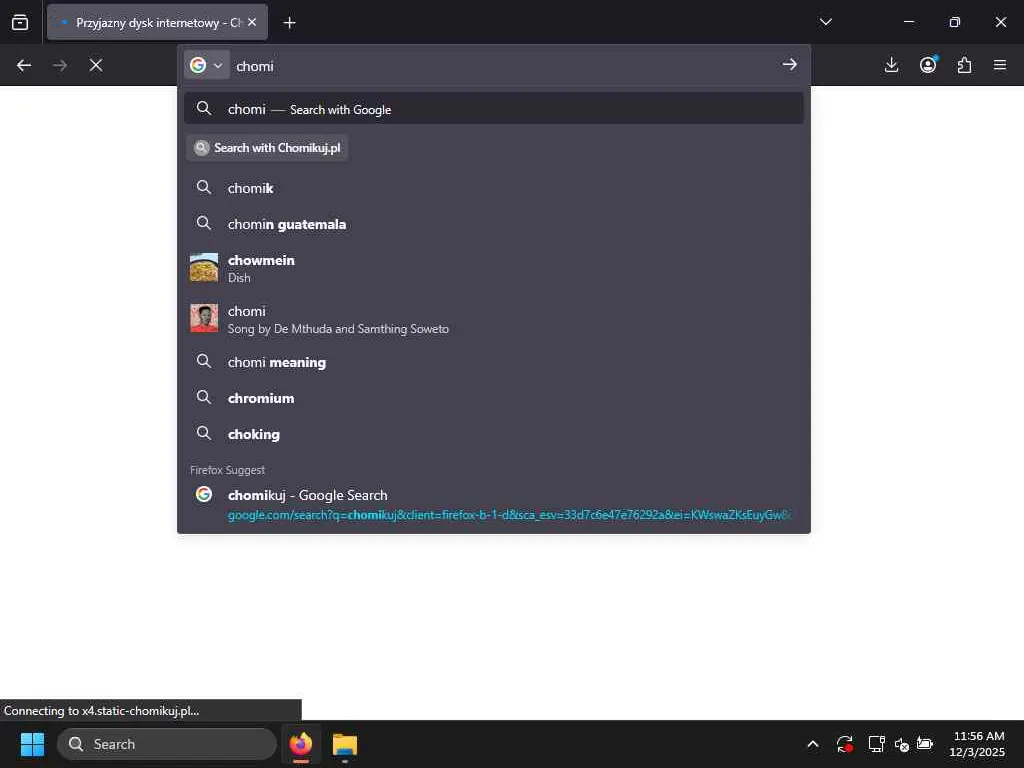This screenshot has width=1024, height=768.
Task: Show hidden system tray icons
Action: point(813,744)
